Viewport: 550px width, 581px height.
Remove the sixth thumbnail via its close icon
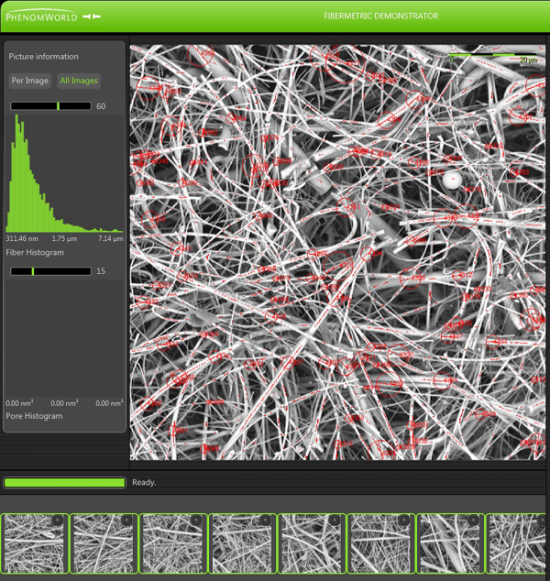pos(404,520)
